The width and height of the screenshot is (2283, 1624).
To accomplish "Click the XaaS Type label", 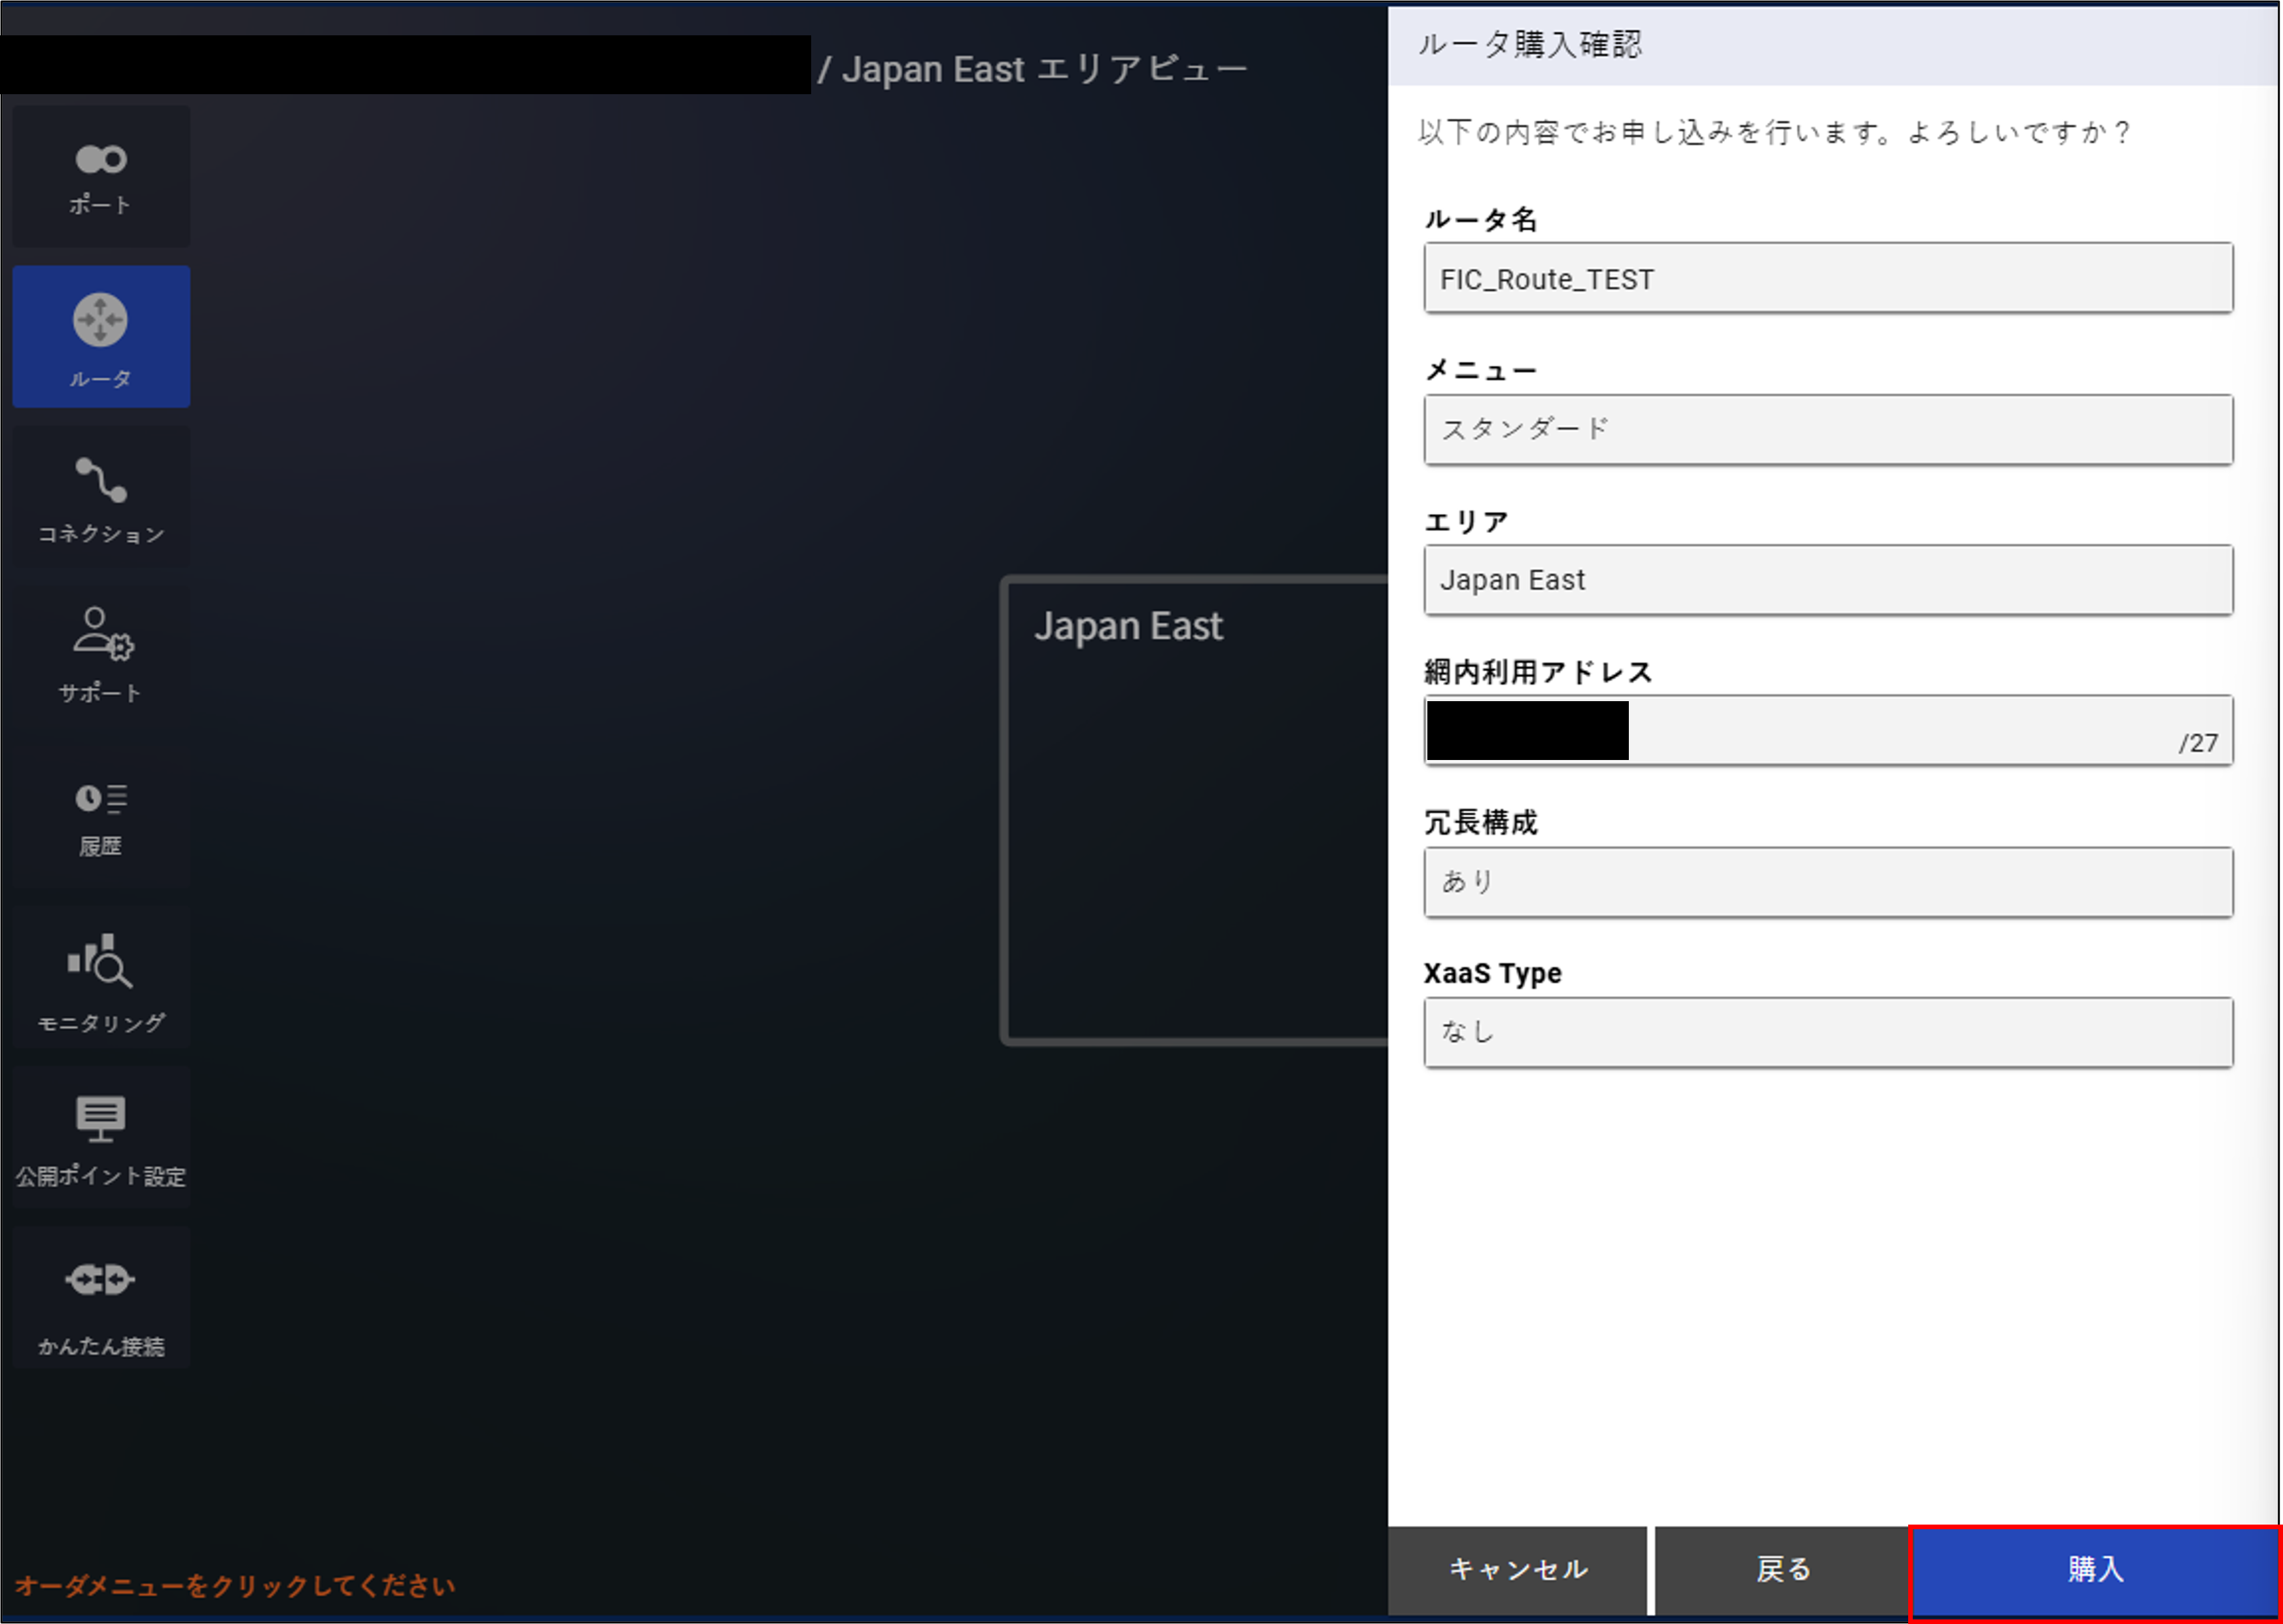I will coord(1493,973).
